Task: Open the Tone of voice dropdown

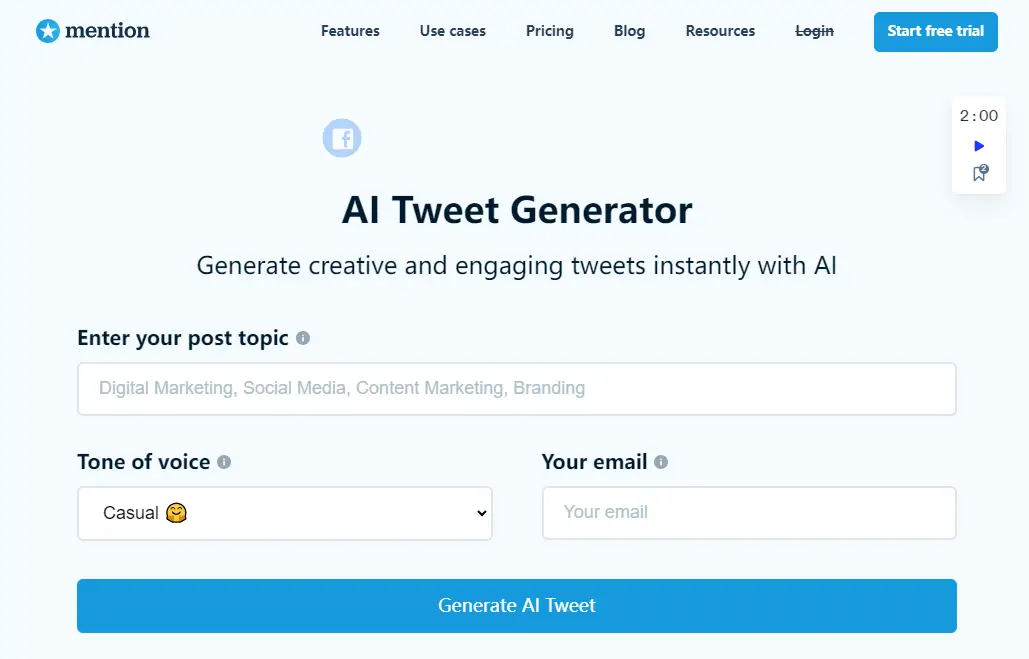Action: 285,513
